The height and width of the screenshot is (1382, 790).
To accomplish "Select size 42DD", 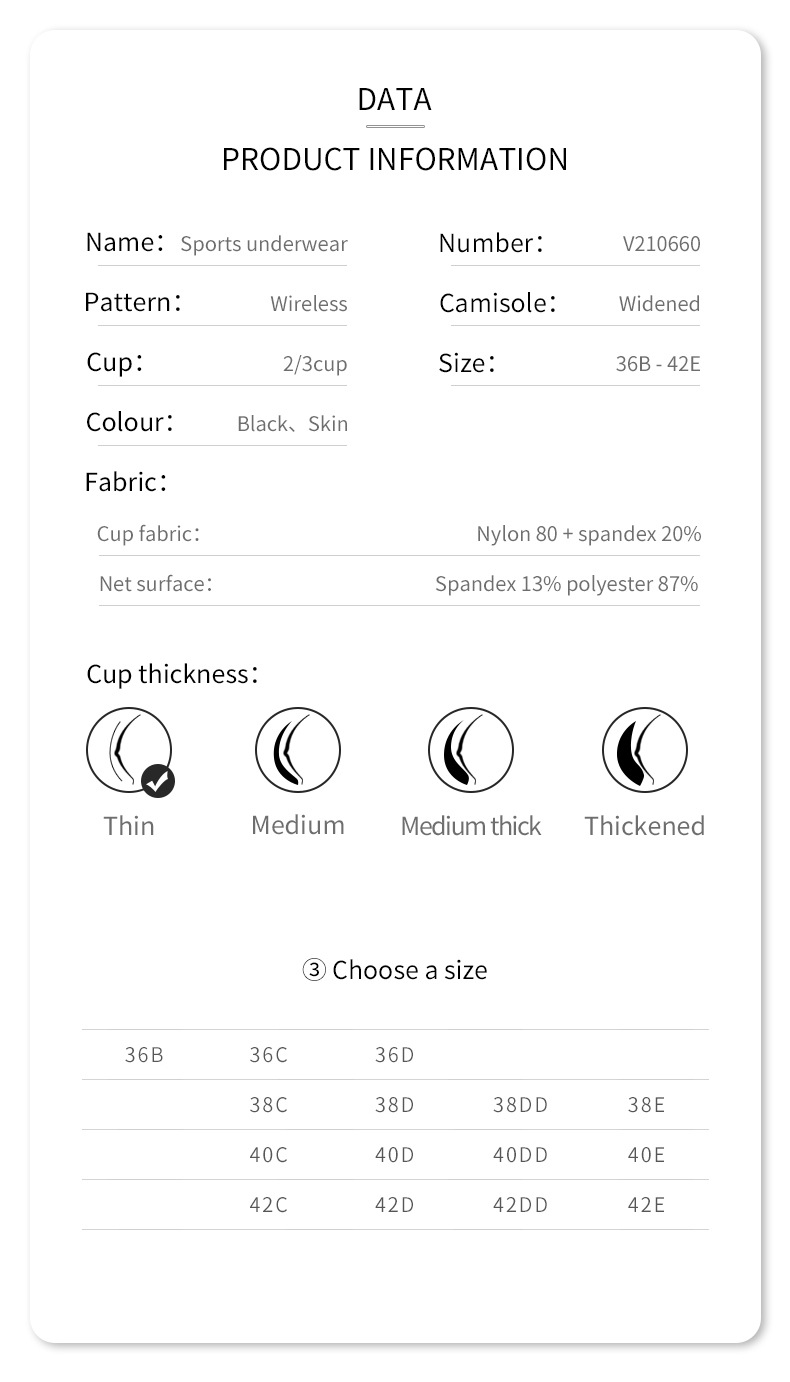I will (x=520, y=1205).
